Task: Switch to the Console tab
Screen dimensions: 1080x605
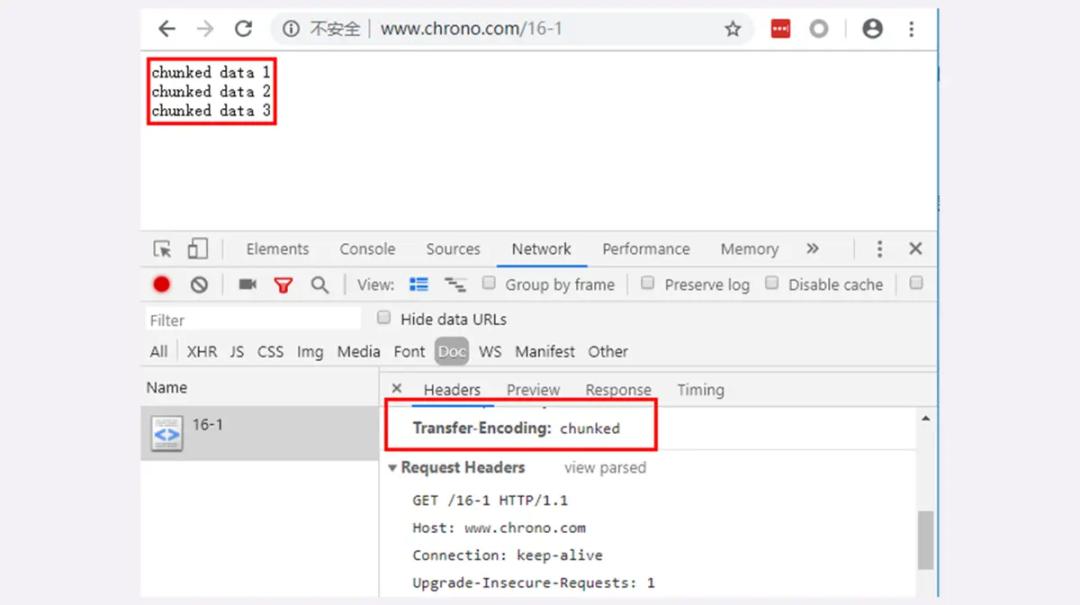Action: pos(367,249)
